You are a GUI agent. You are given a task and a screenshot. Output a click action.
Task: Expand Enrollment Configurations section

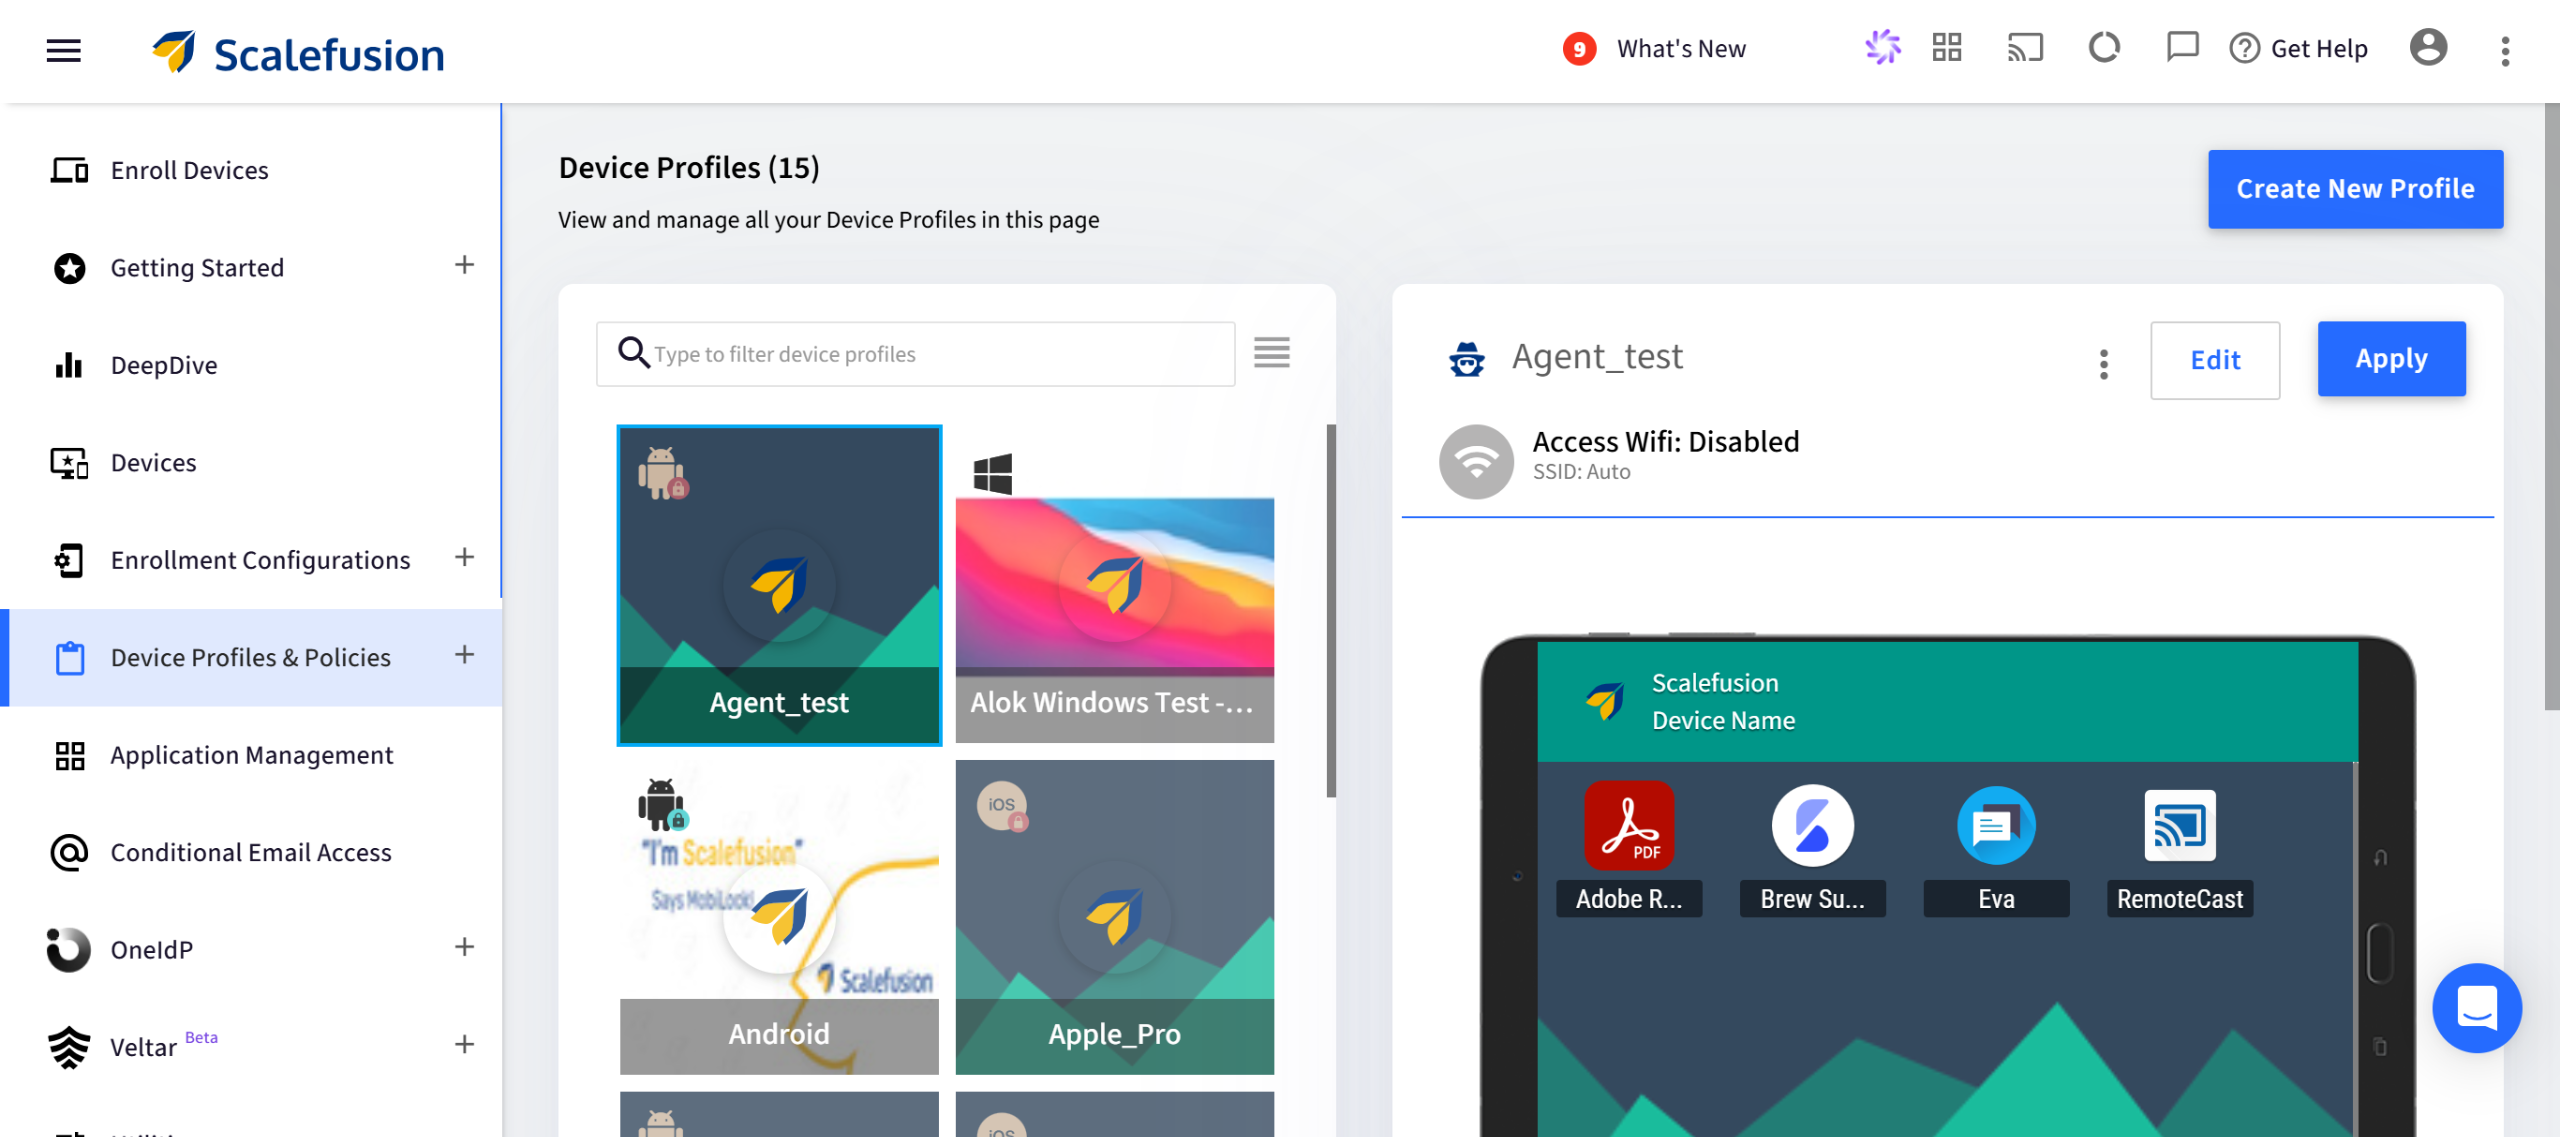coord(464,557)
